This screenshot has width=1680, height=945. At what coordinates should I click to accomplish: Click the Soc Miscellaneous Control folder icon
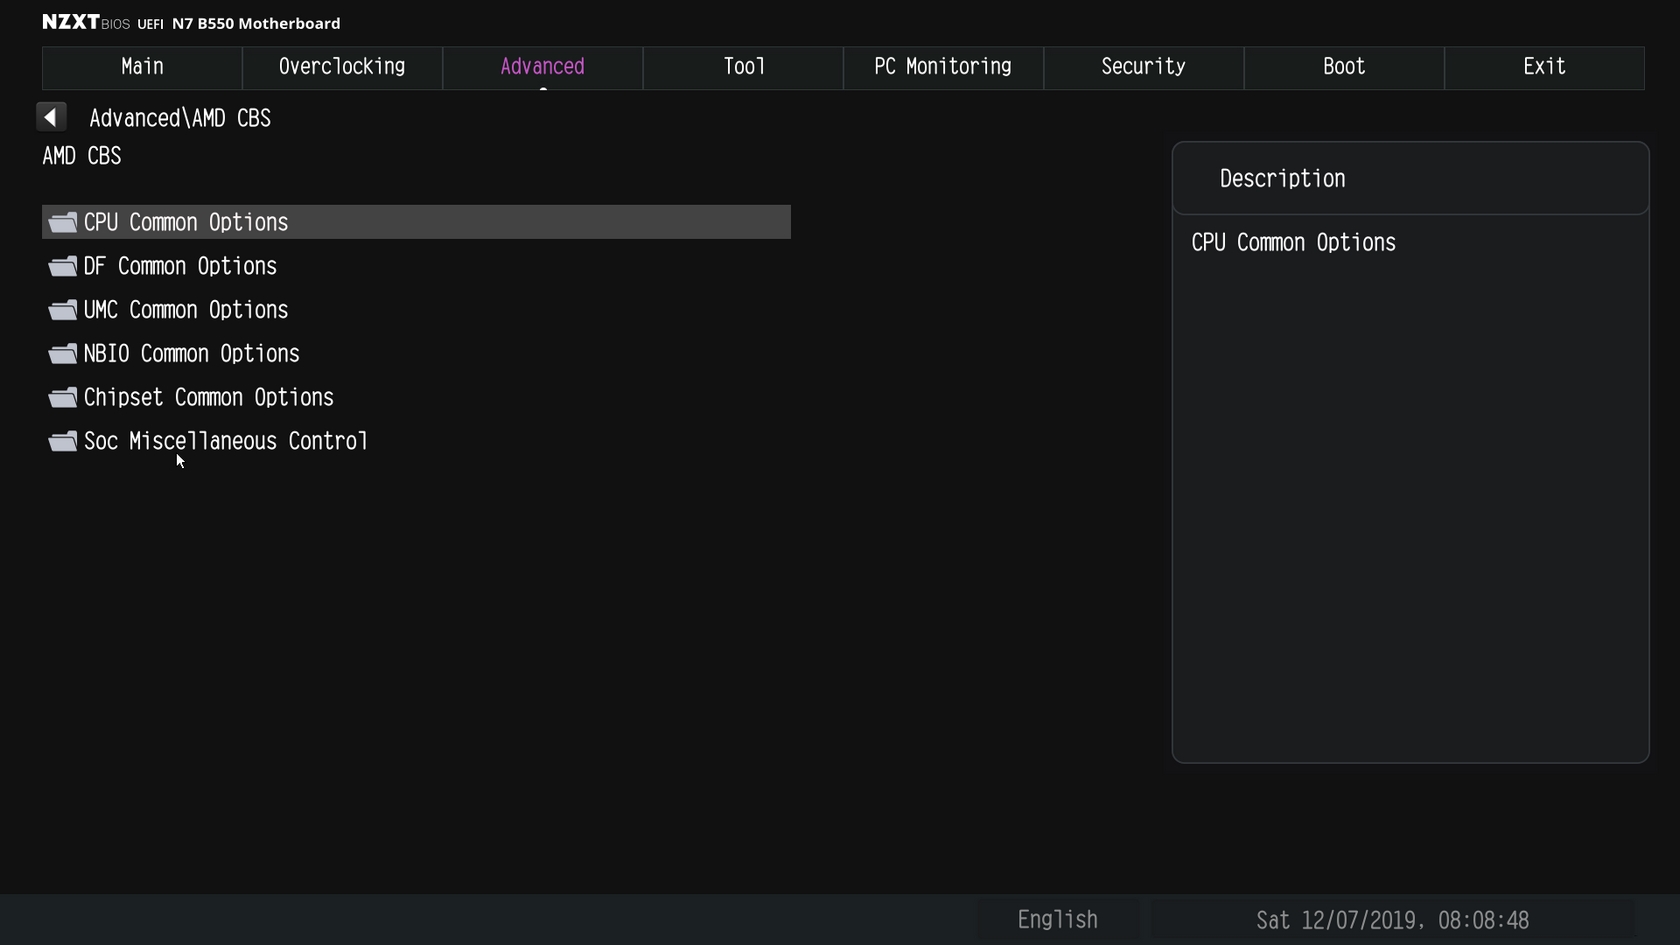click(63, 441)
